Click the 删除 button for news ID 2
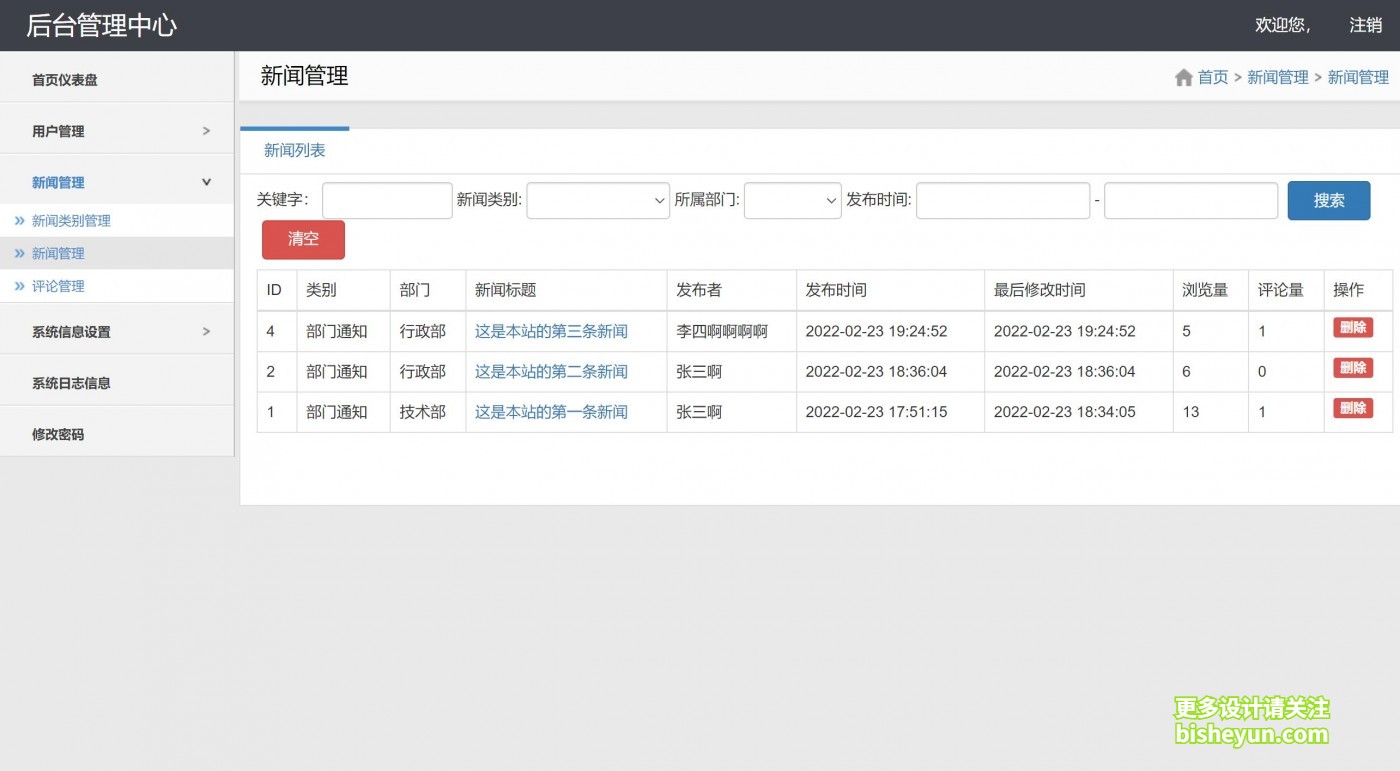This screenshot has height=771, width=1400. pyautogui.click(x=1353, y=367)
